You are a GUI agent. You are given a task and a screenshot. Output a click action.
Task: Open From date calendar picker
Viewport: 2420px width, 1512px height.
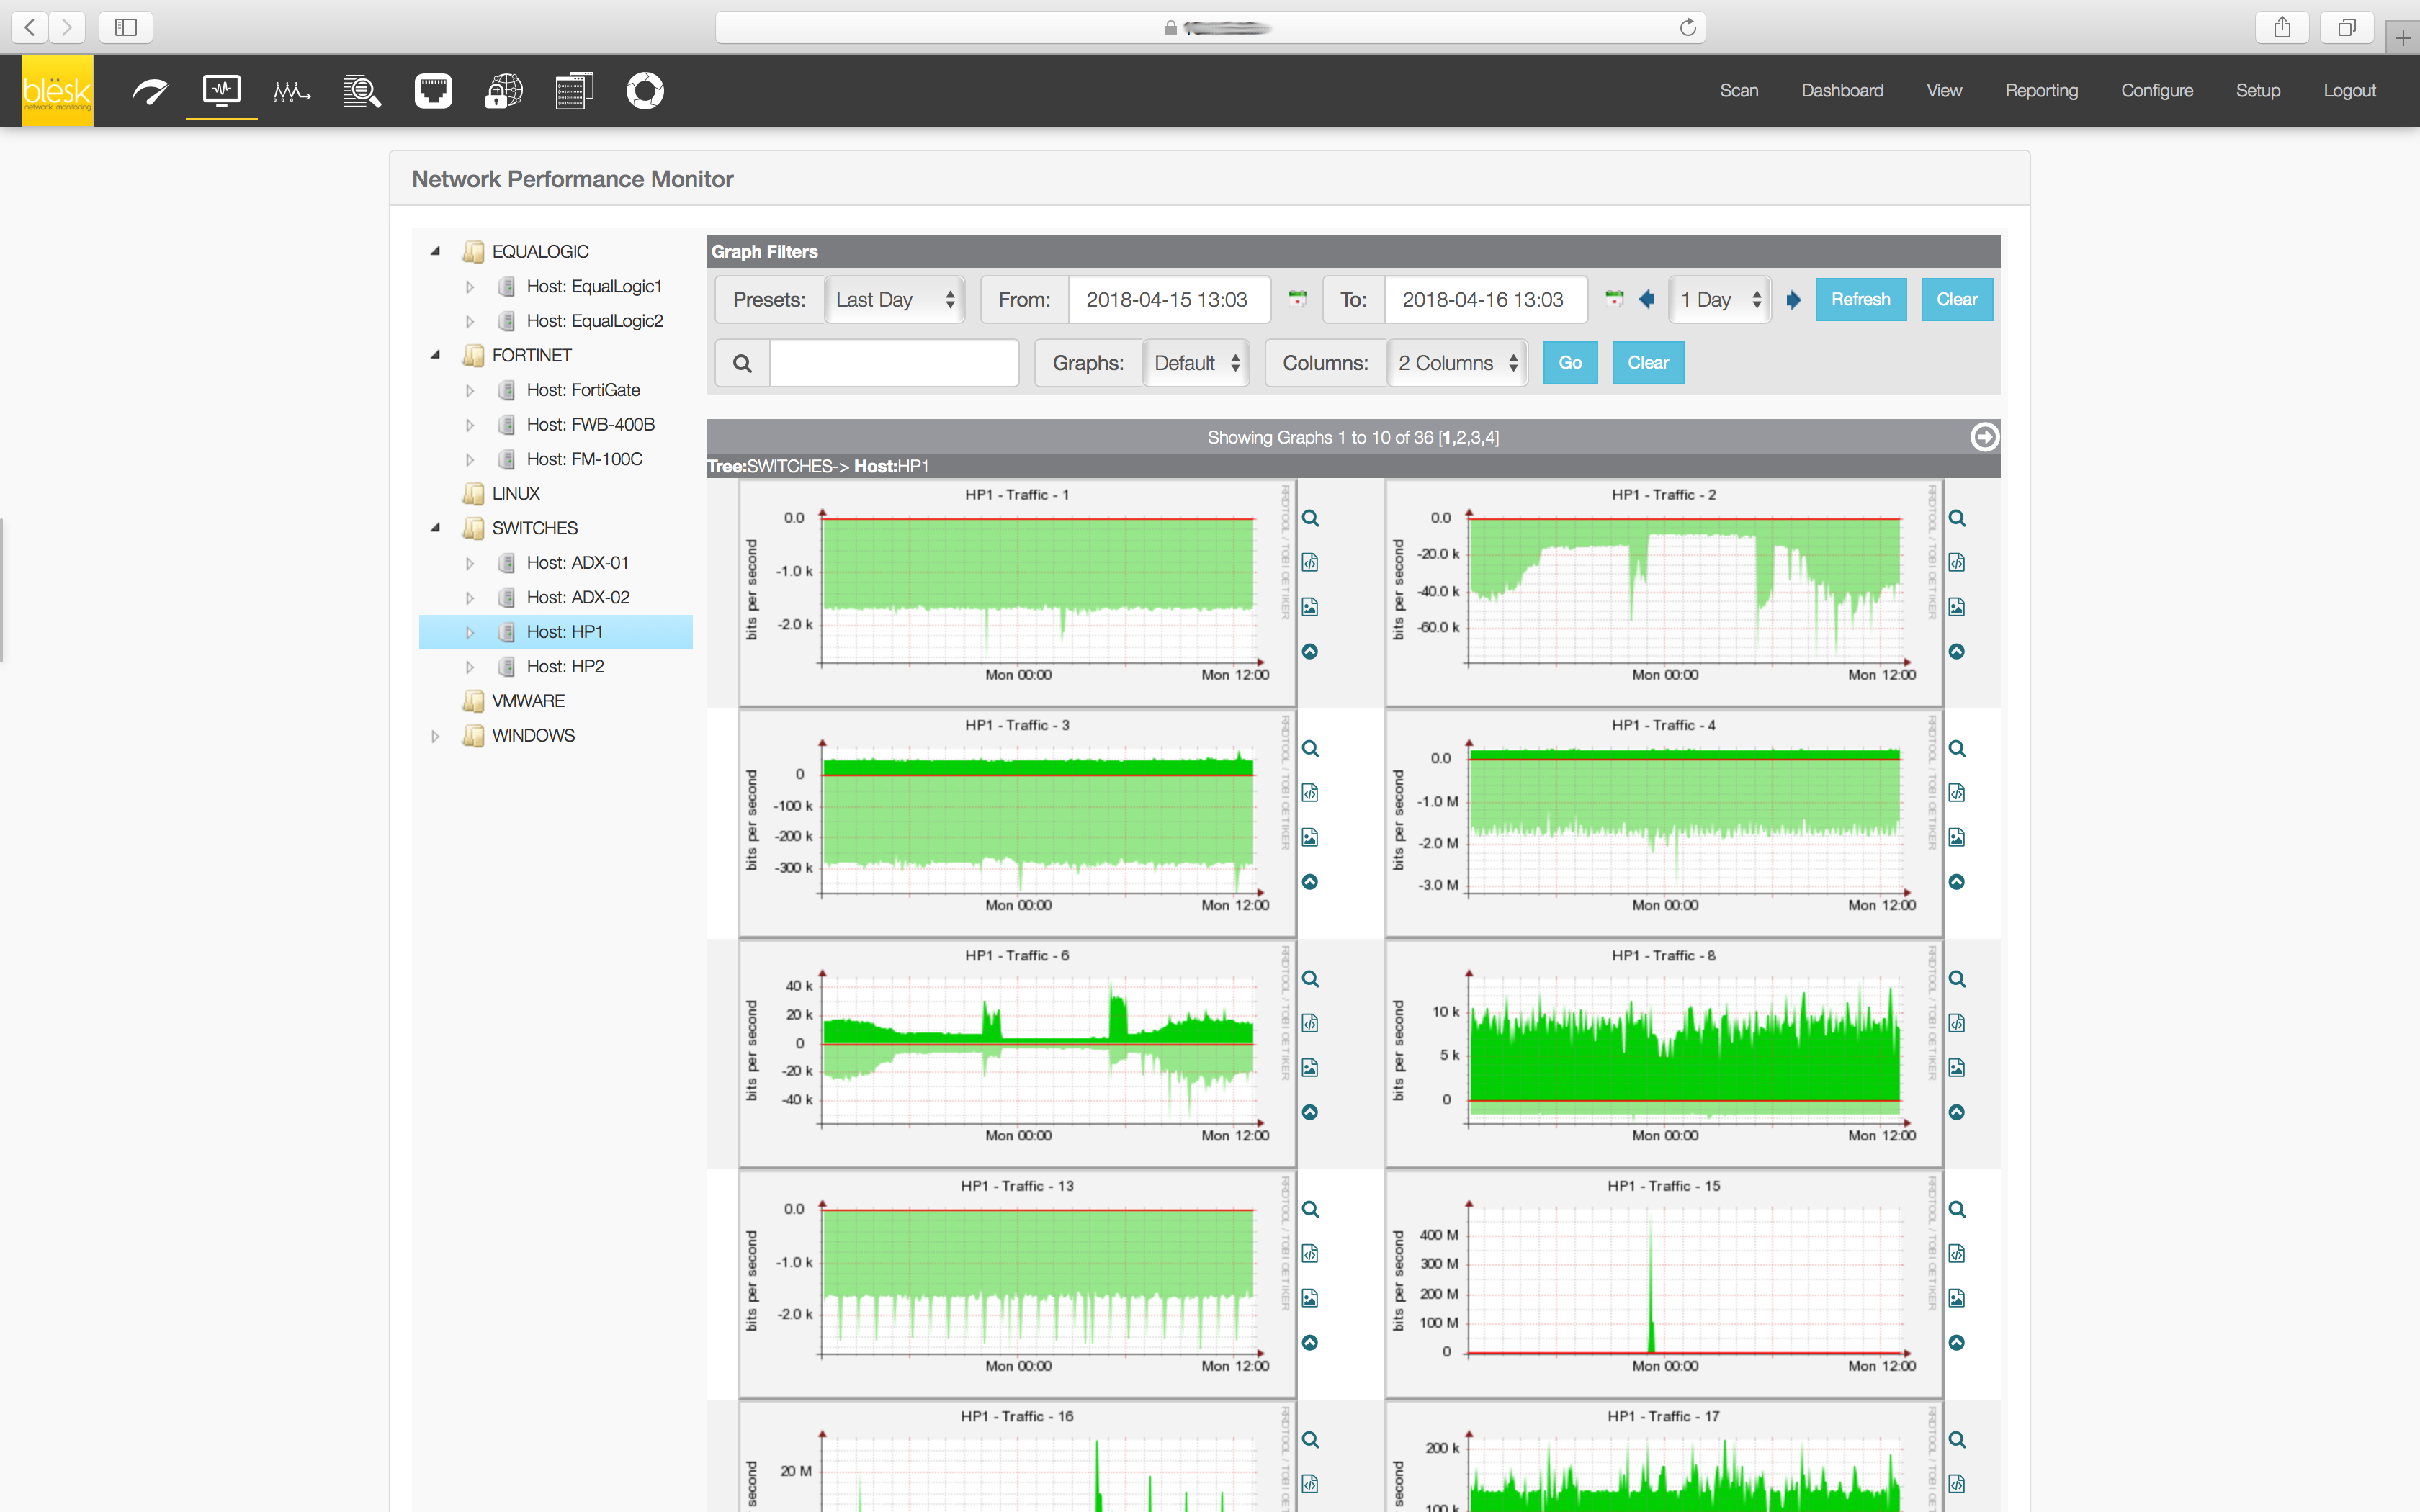[1297, 299]
